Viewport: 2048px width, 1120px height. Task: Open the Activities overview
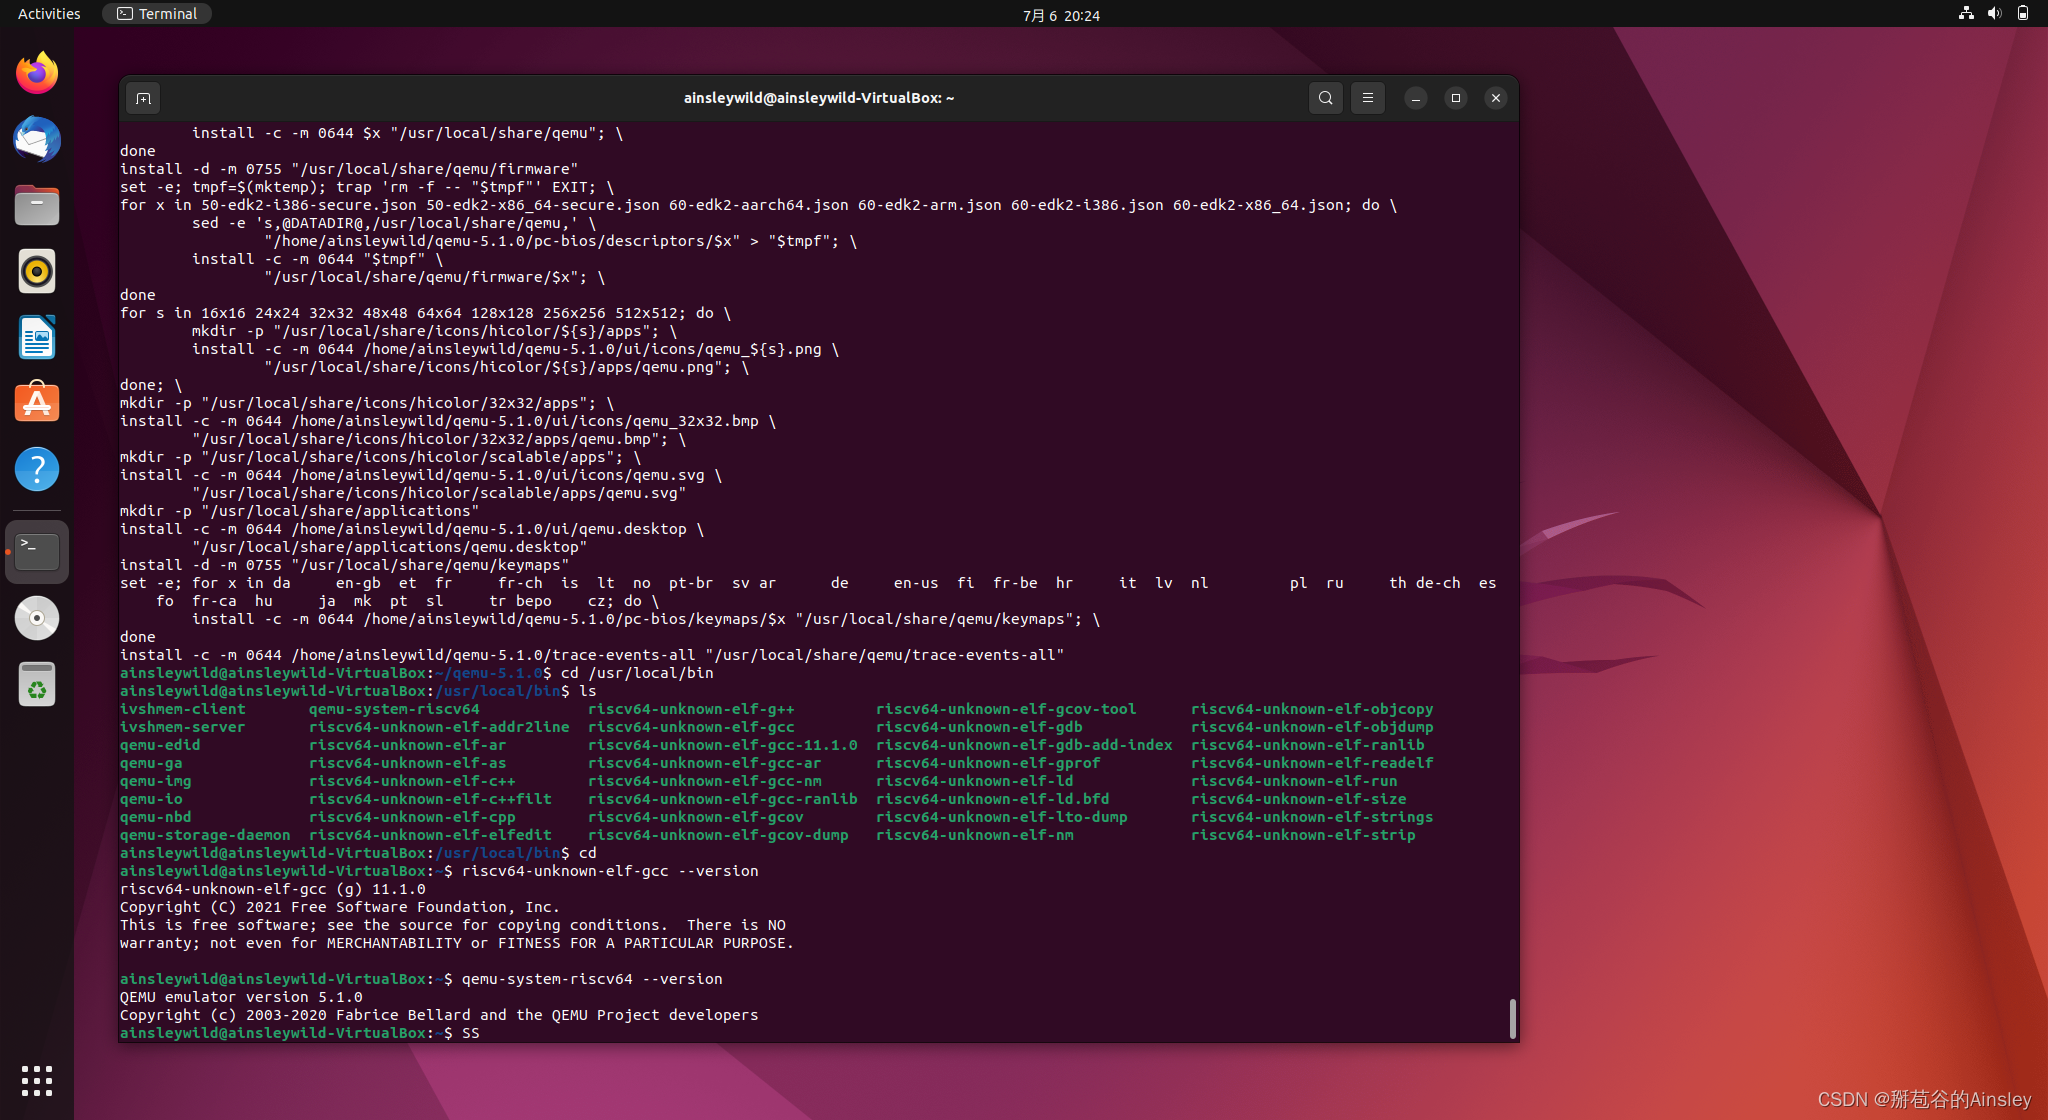[49, 14]
